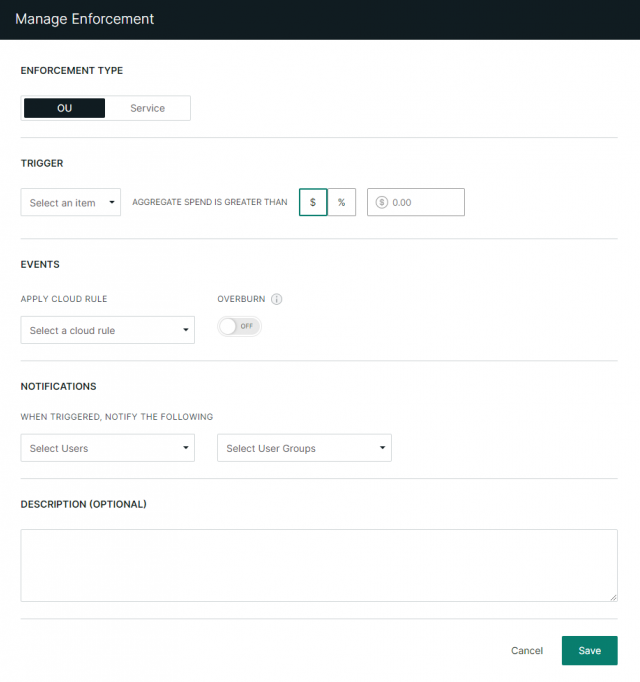The width and height of the screenshot is (640, 682).
Task: Select the OU enforcement type
Action: coord(64,108)
